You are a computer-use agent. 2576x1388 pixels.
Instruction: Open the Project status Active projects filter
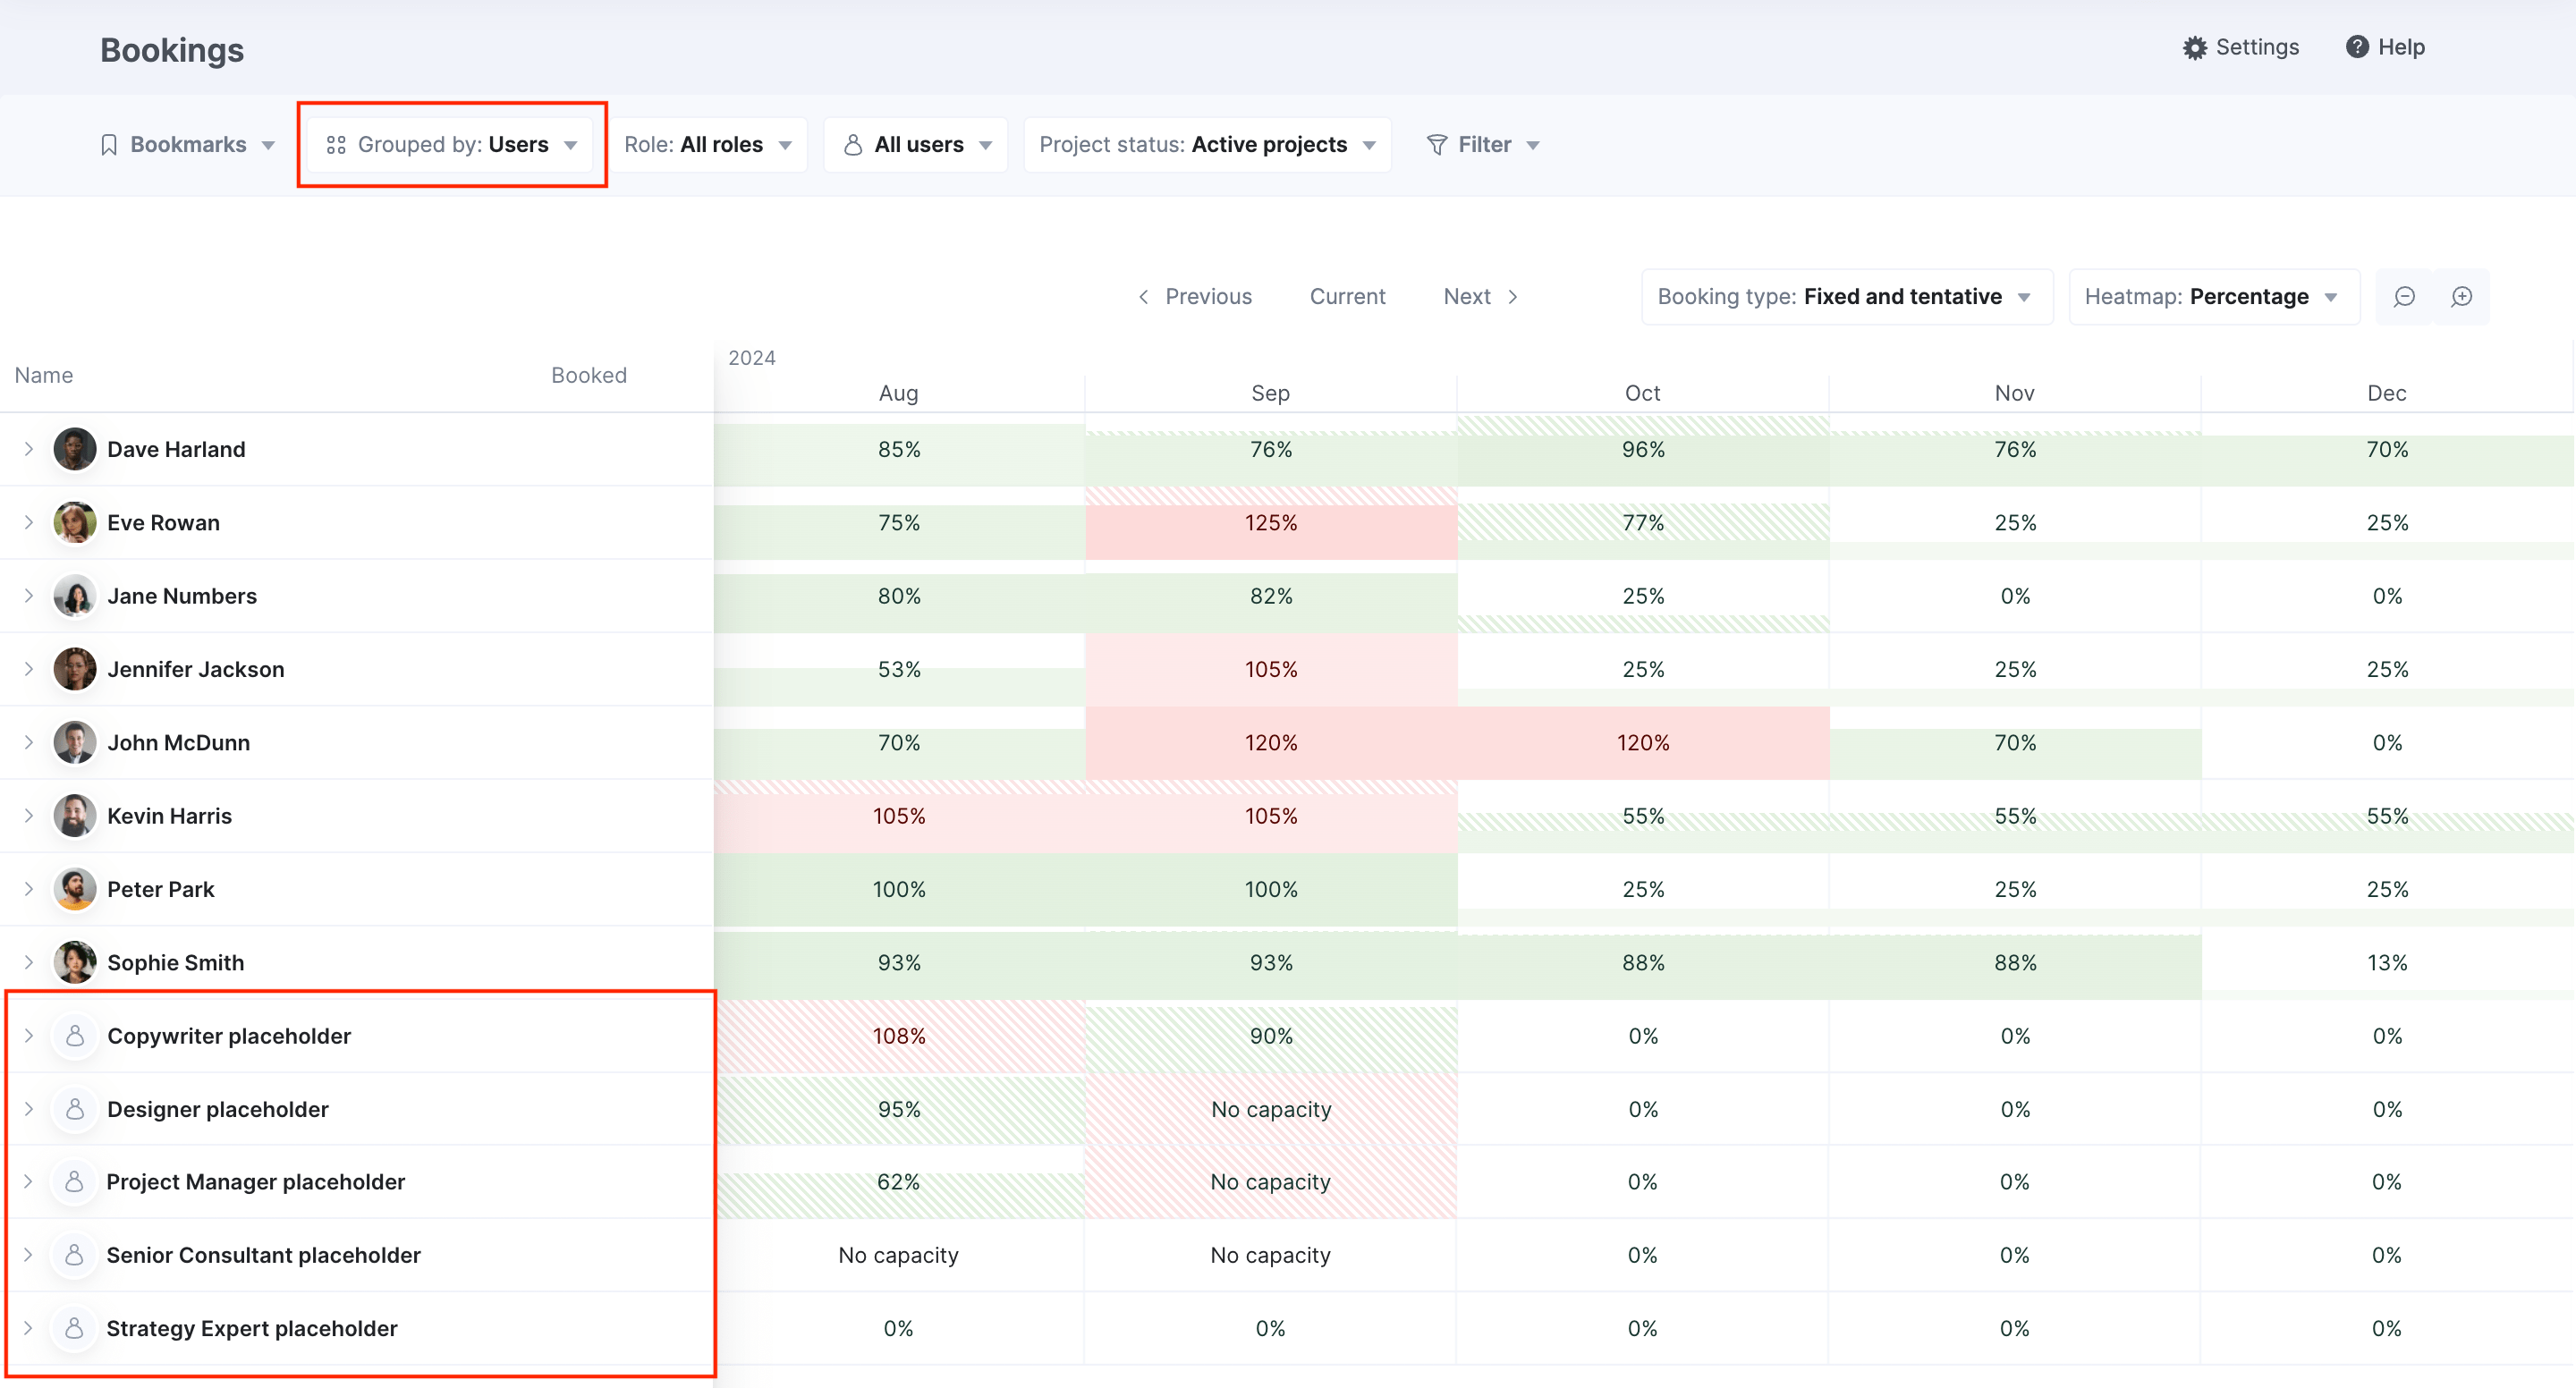pos(1206,144)
